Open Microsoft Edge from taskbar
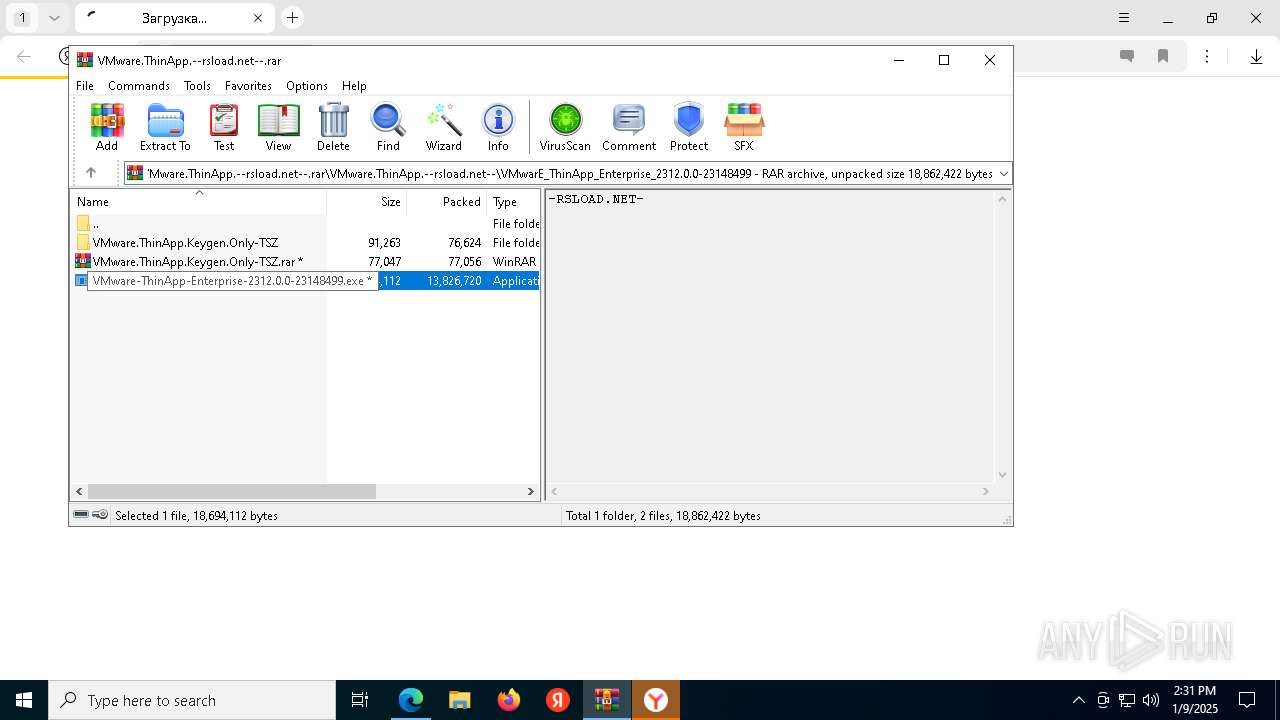Screen dimensions: 1280x720 tap(411, 700)
